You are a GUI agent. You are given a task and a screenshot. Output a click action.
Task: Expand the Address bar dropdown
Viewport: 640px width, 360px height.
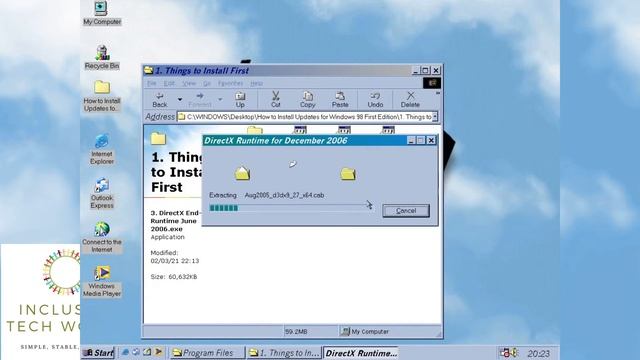(x=435, y=117)
